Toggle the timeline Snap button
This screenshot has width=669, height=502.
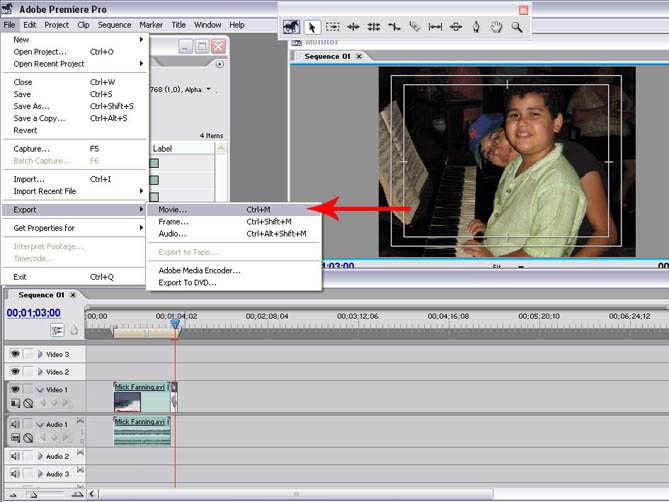pyautogui.click(x=58, y=330)
